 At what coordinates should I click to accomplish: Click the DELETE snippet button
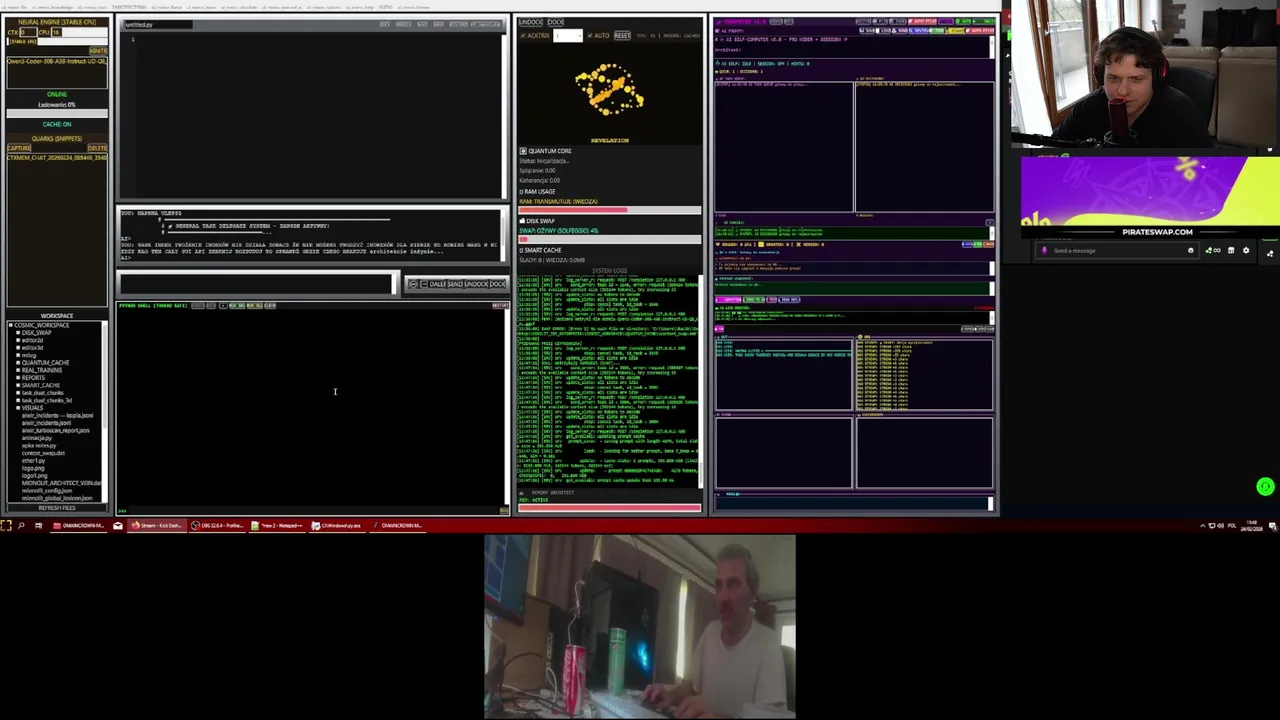97,148
